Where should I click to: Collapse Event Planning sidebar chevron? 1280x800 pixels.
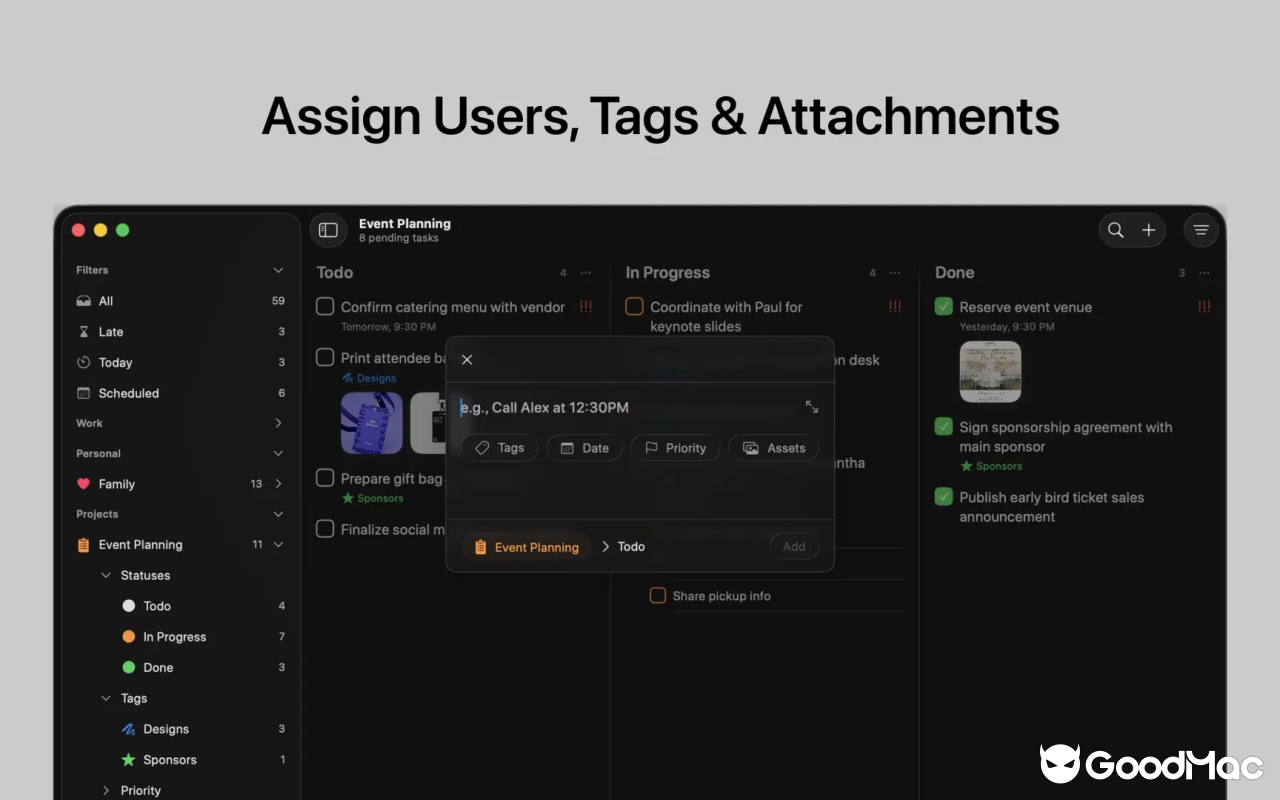click(x=278, y=545)
